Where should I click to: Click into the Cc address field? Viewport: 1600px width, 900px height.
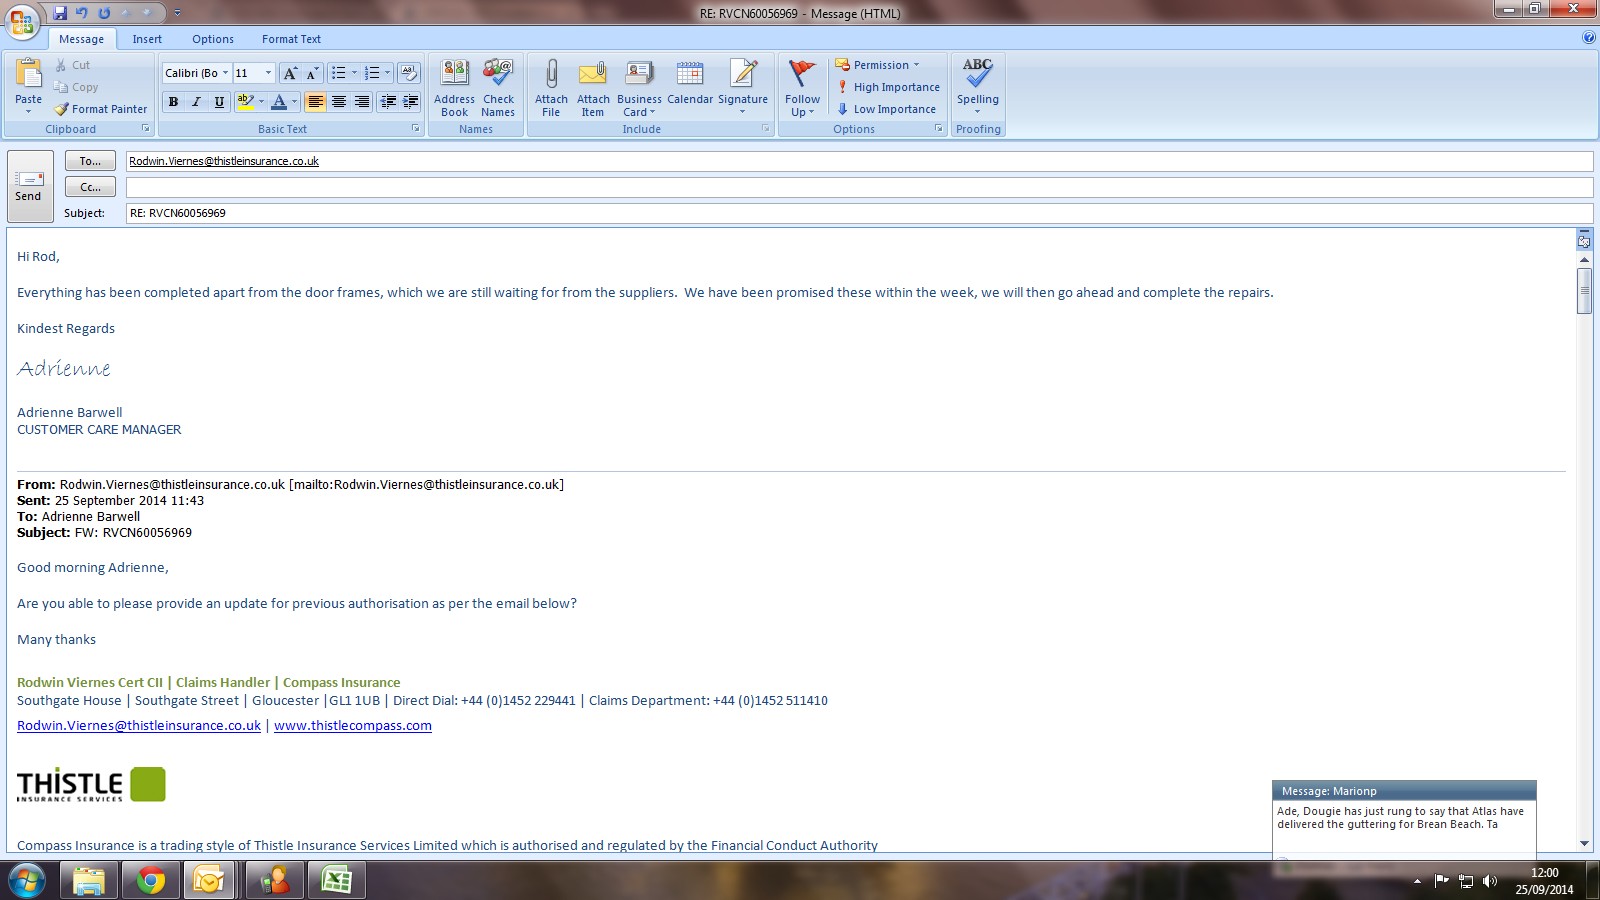tap(858, 187)
